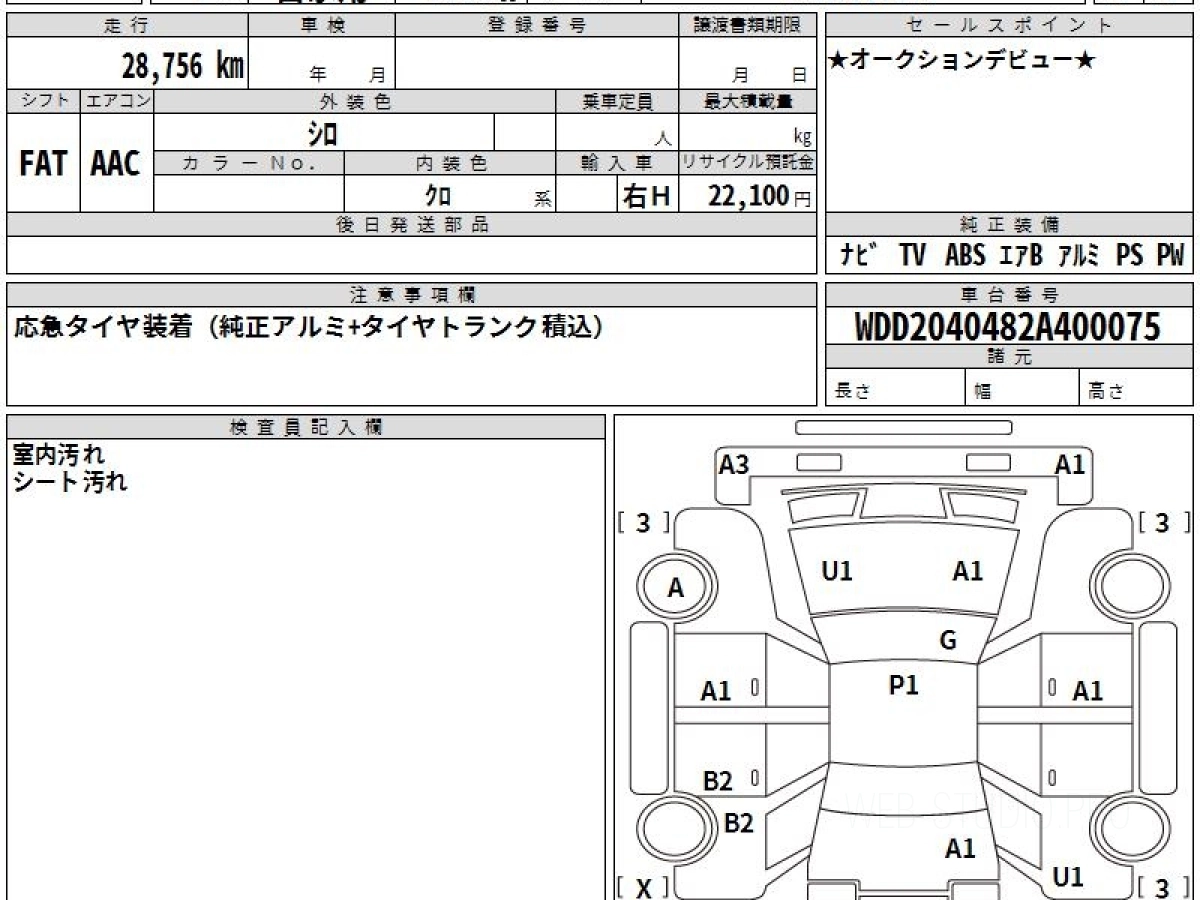This screenshot has height=900, width=1200.
Task: Select the TV equipment entry
Action: 912,255
